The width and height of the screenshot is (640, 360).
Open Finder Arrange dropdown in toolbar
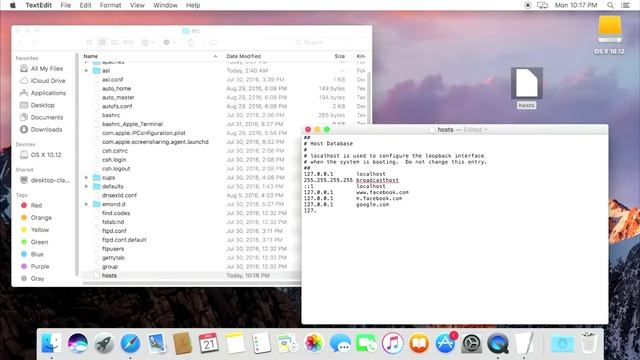click(148, 42)
